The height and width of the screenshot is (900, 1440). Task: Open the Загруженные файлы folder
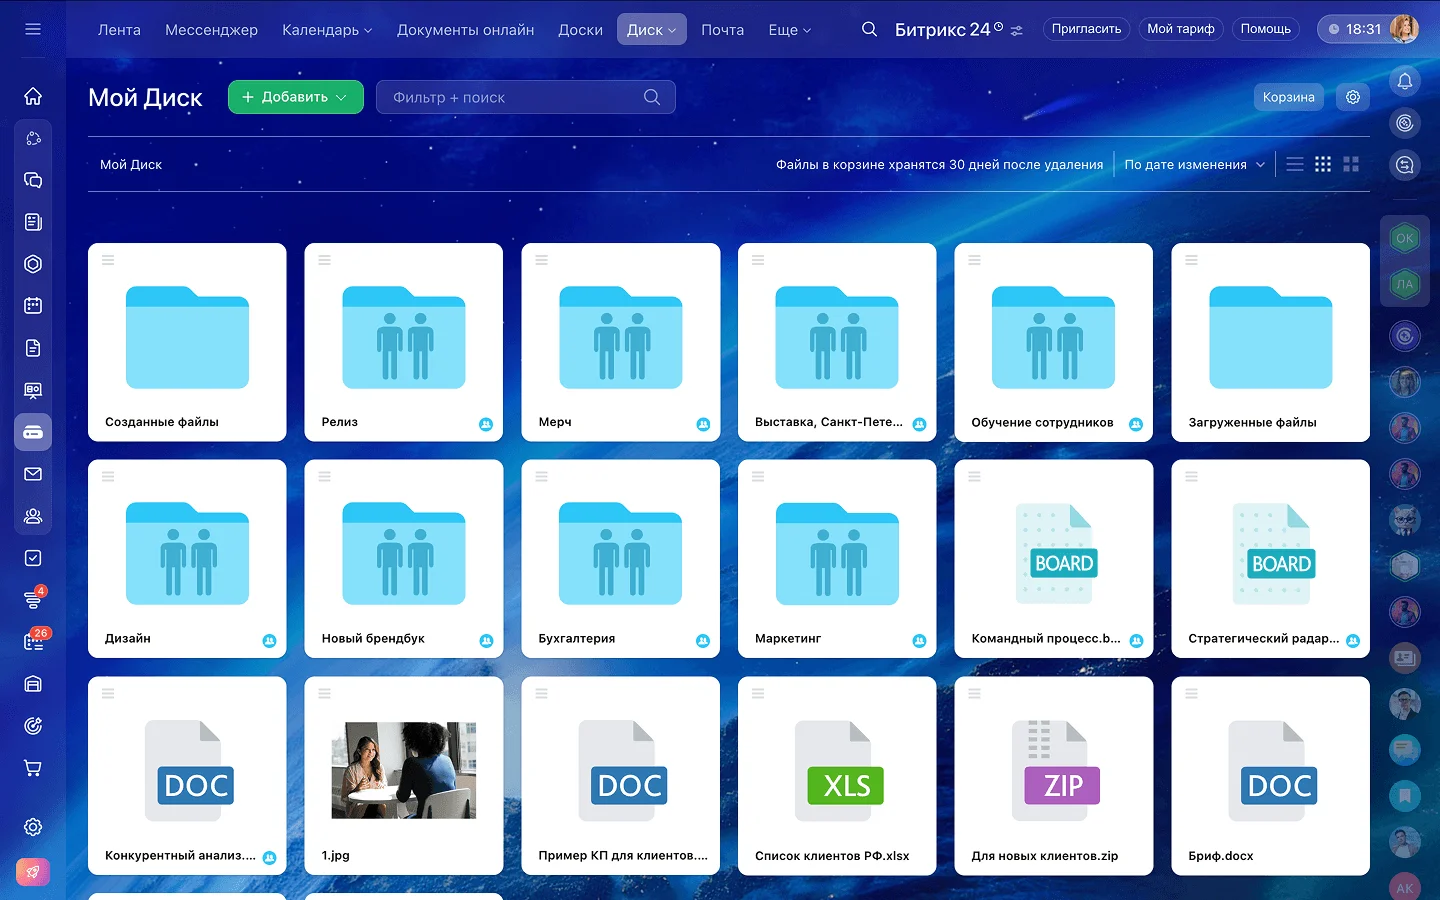[x=1271, y=342]
